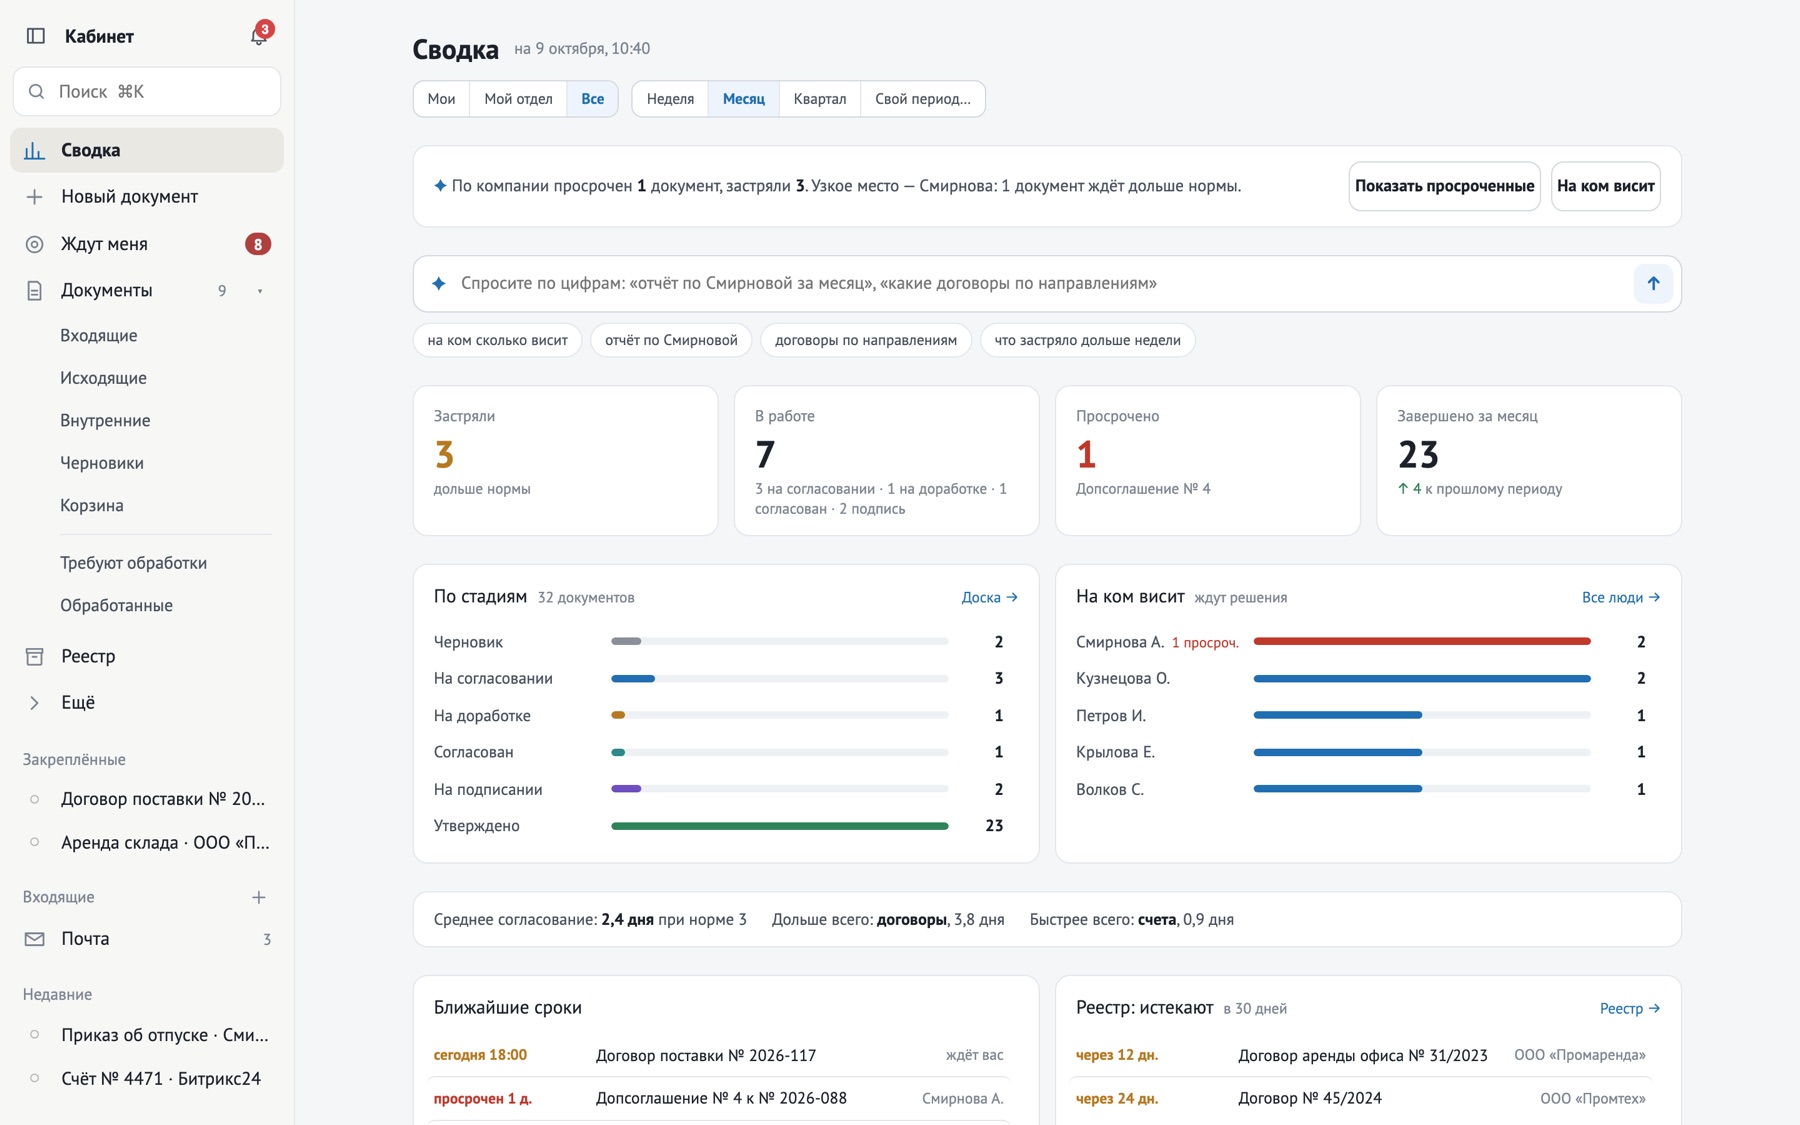Click the plus icon beside Новый документ
The height and width of the screenshot is (1125, 1800).
click(35, 197)
